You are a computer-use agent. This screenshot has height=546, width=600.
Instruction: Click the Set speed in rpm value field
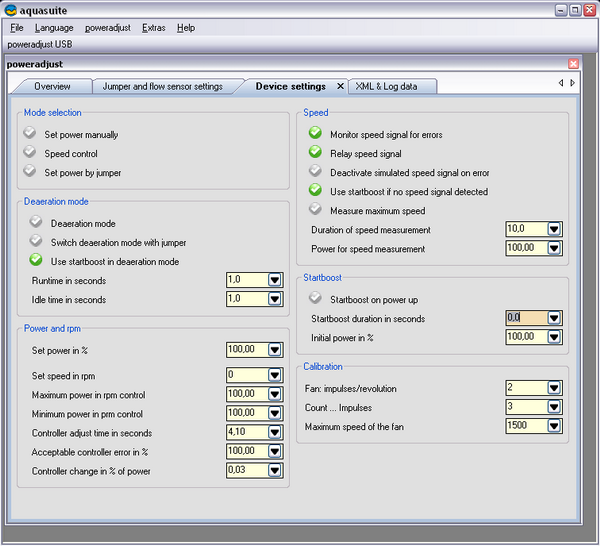tap(247, 375)
